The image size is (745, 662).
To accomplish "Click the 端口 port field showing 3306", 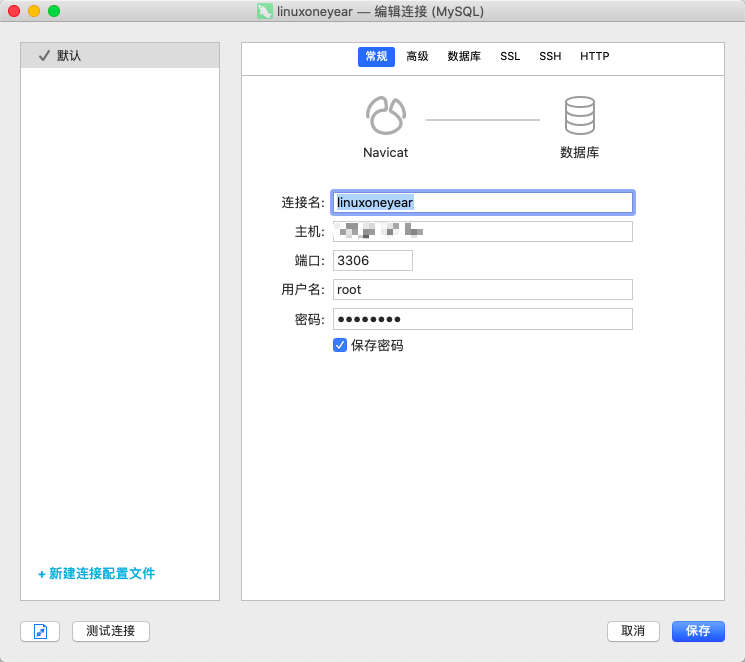I will pos(372,260).
